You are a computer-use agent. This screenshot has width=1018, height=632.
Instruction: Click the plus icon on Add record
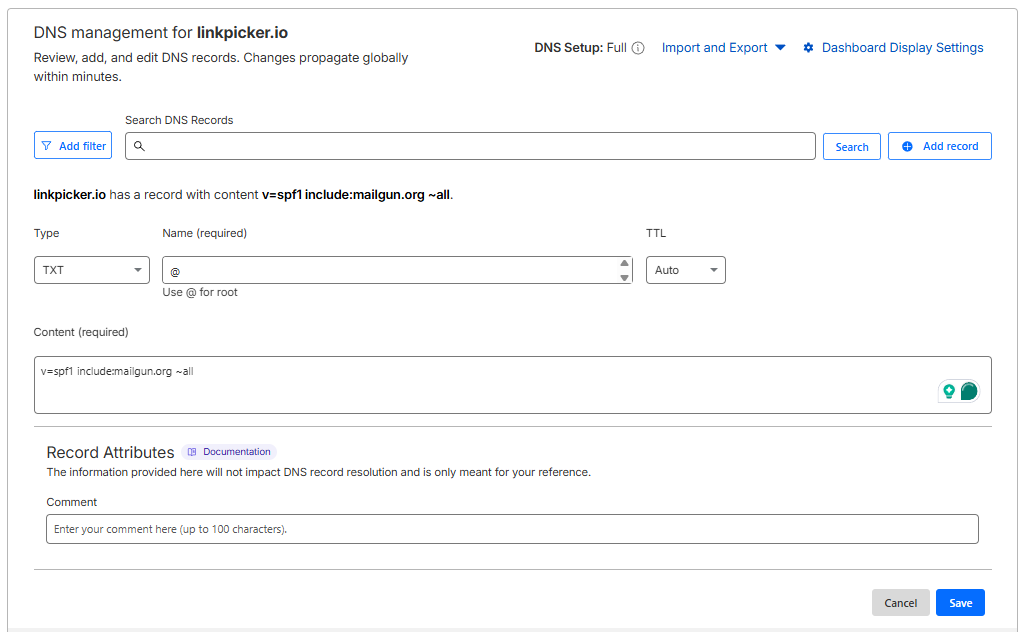pyautogui.click(x=907, y=147)
